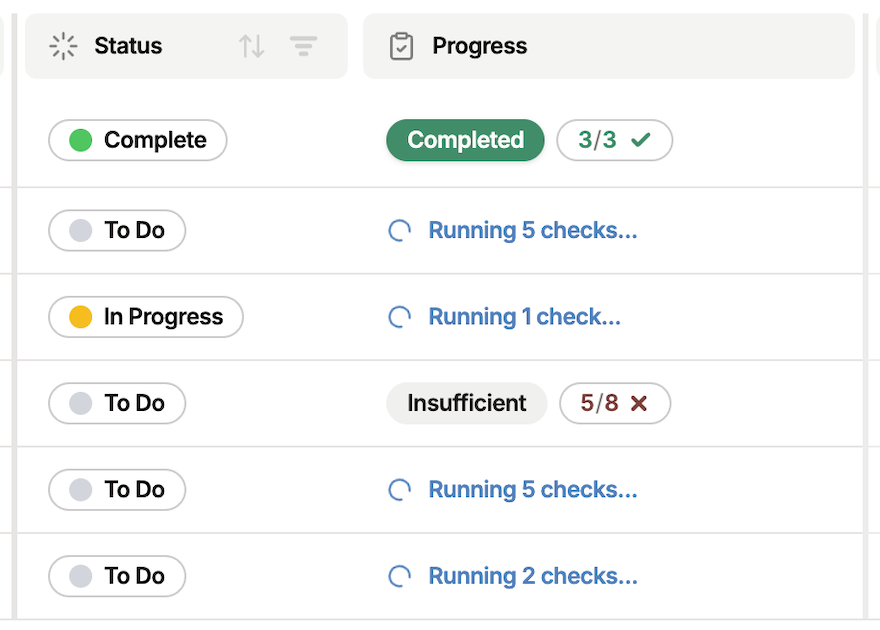This screenshot has width=880, height=630.
Task: Click the green Completed badge
Action: [464, 140]
